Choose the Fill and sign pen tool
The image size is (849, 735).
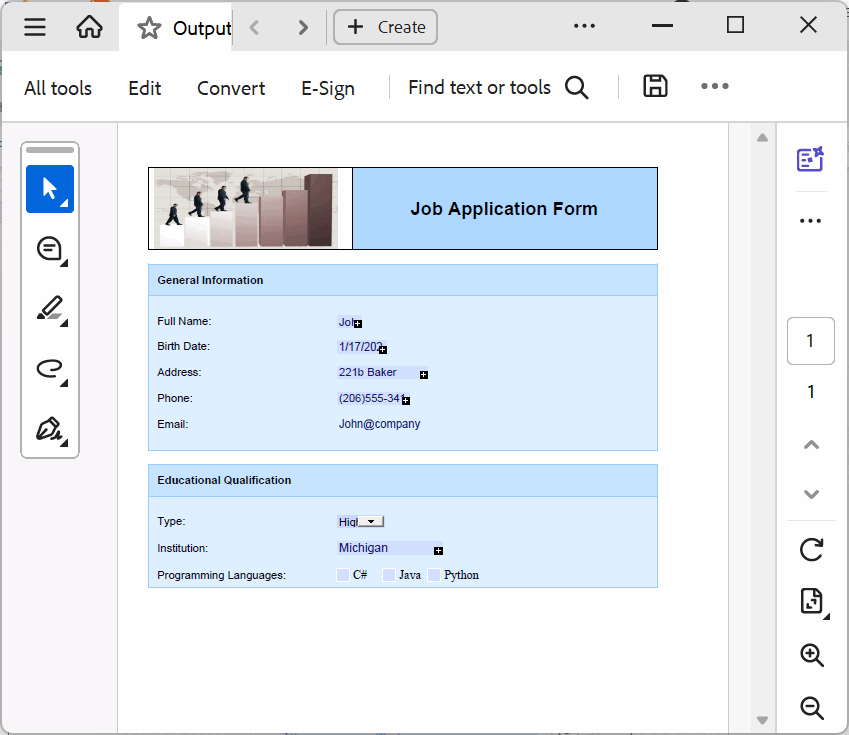[x=50, y=430]
